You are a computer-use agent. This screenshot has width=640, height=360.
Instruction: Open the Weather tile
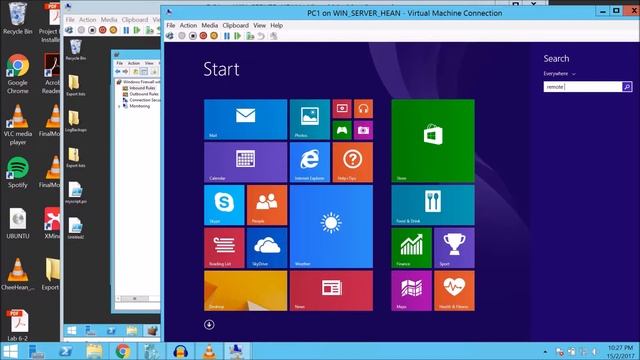(x=331, y=227)
